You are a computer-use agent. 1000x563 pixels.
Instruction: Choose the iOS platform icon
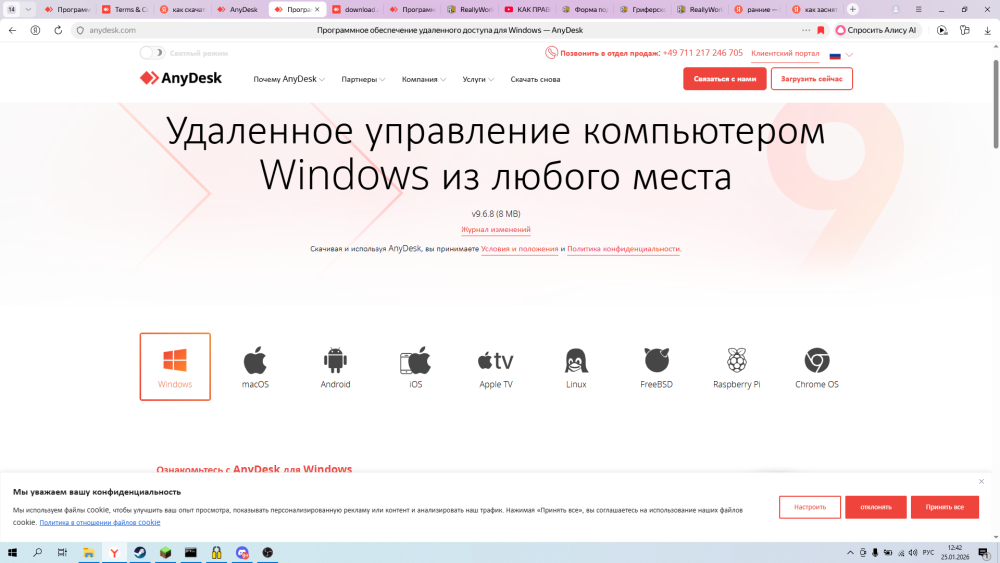click(x=416, y=367)
